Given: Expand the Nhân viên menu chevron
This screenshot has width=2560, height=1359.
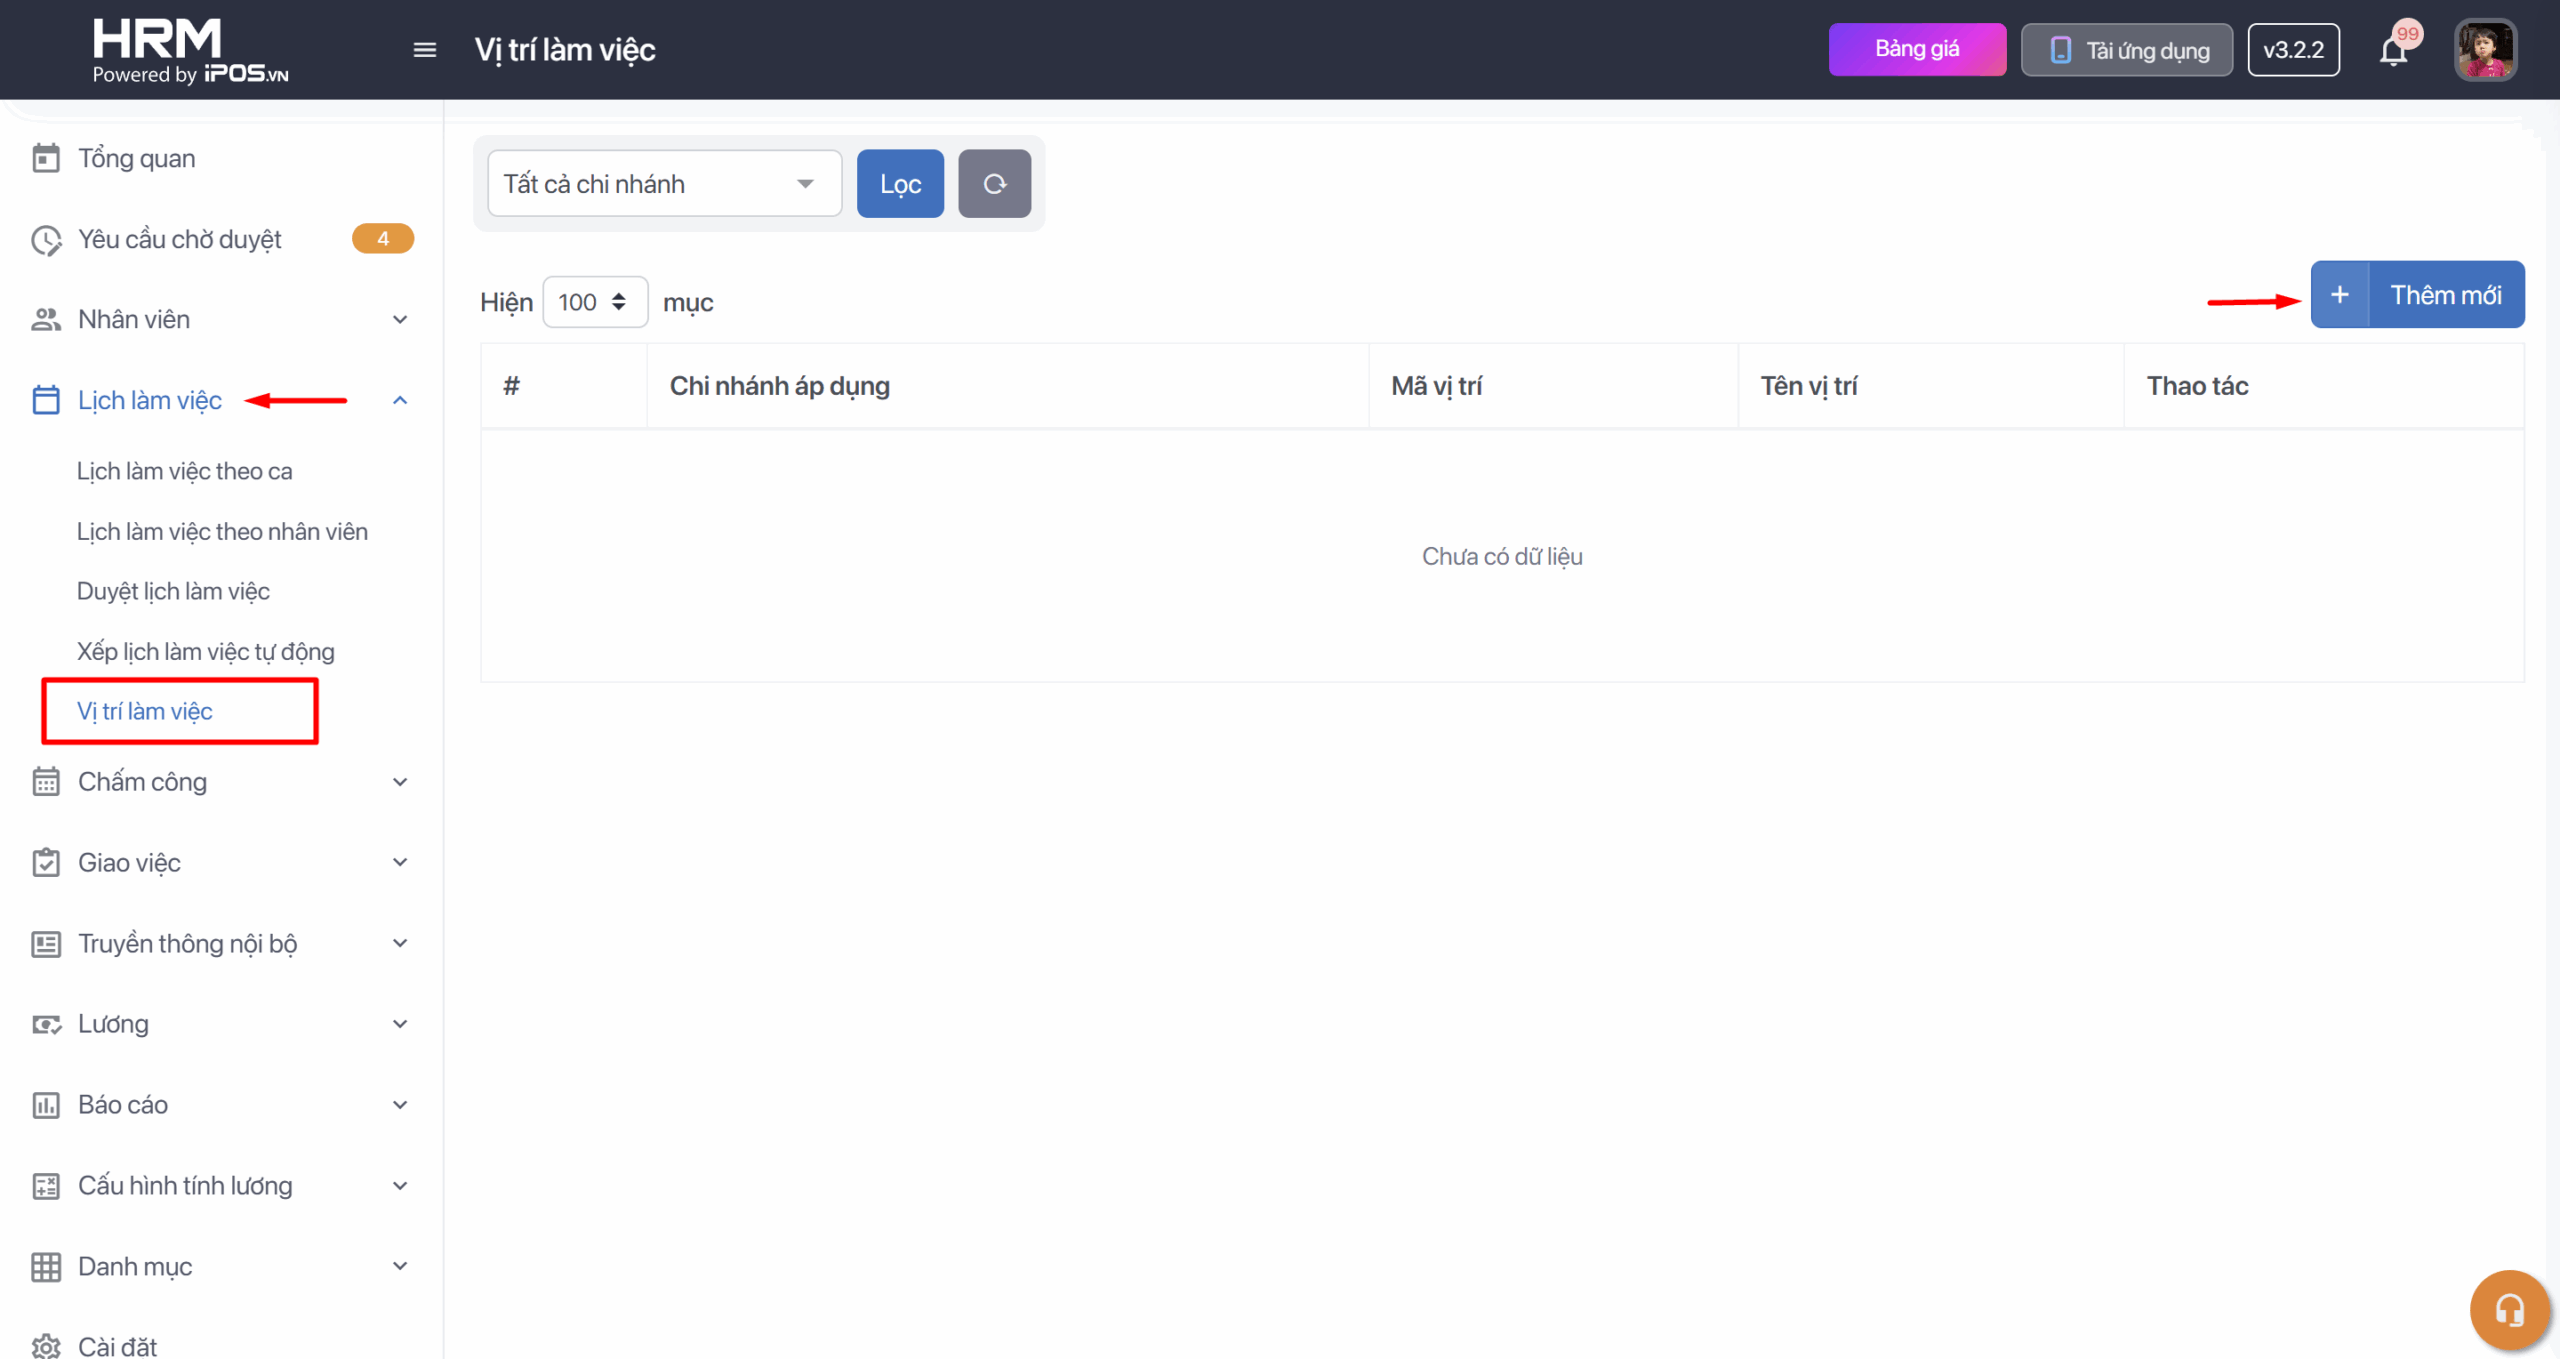Looking at the screenshot, I should pos(400,320).
